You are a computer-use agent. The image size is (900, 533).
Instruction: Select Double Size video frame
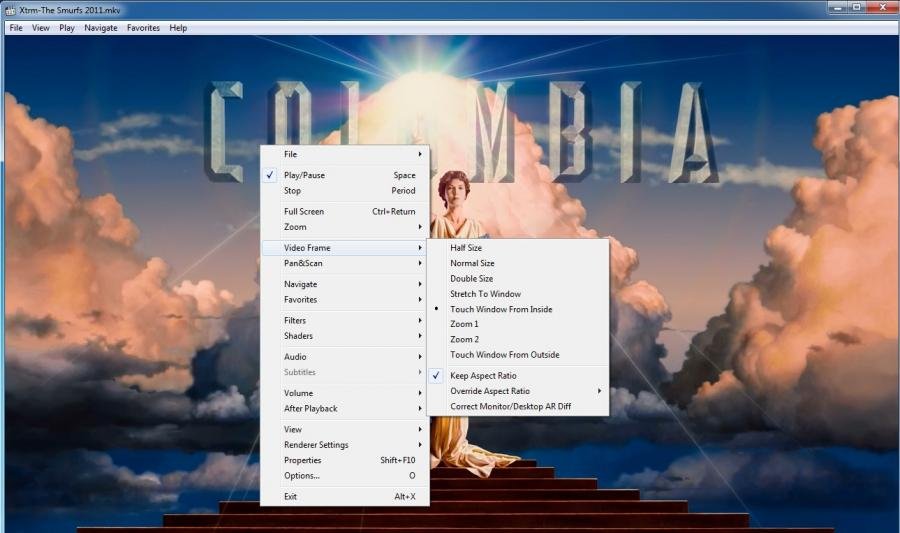click(x=518, y=278)
